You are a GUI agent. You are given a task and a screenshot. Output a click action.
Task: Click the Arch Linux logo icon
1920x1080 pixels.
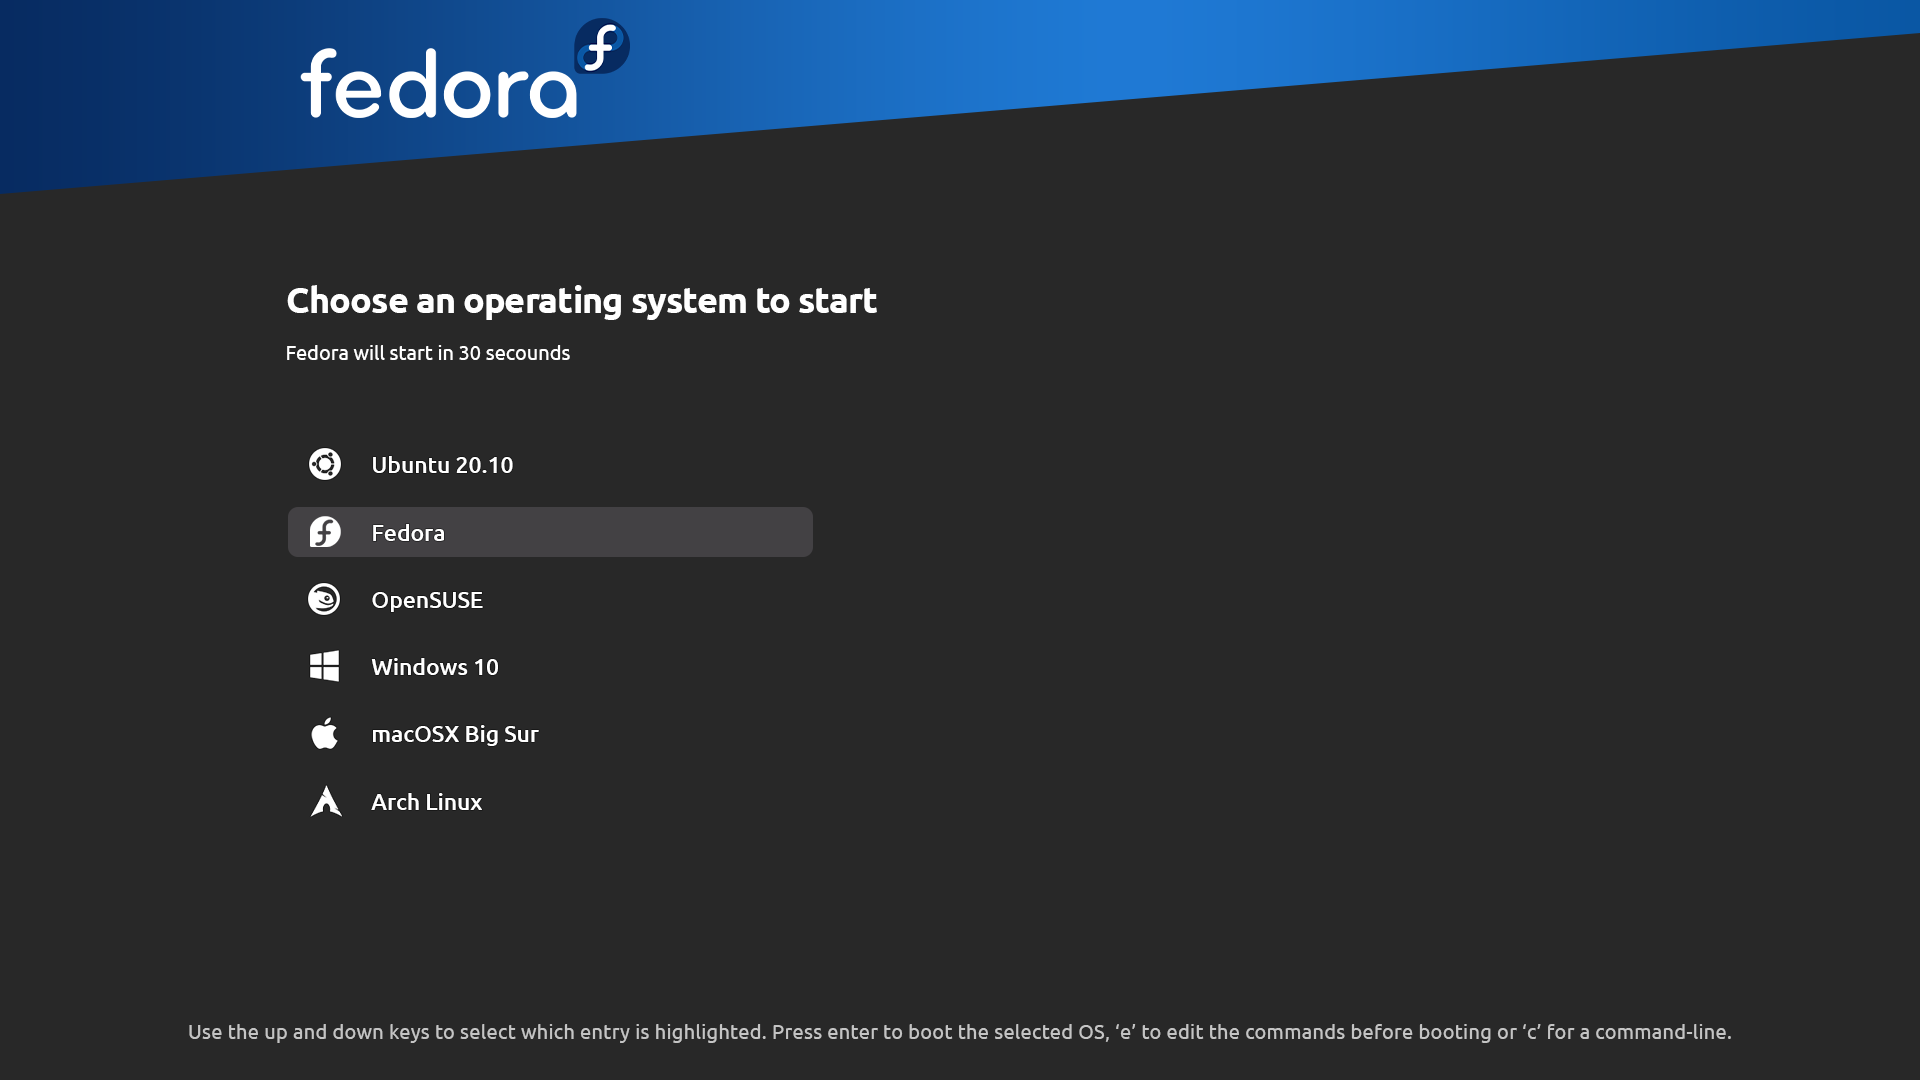point(326,801)
